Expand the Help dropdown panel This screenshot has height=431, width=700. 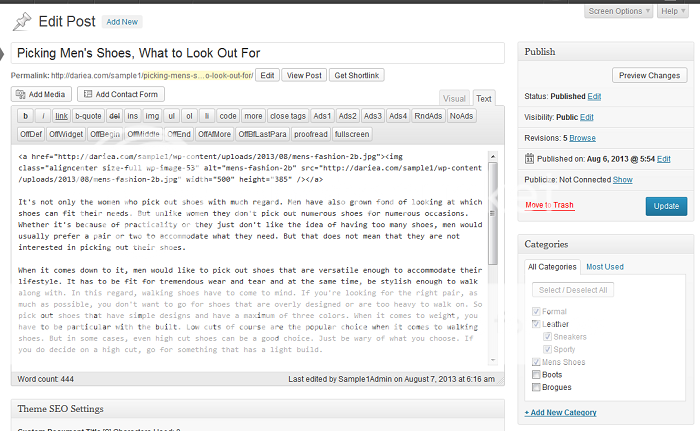(x=671, y=11)
